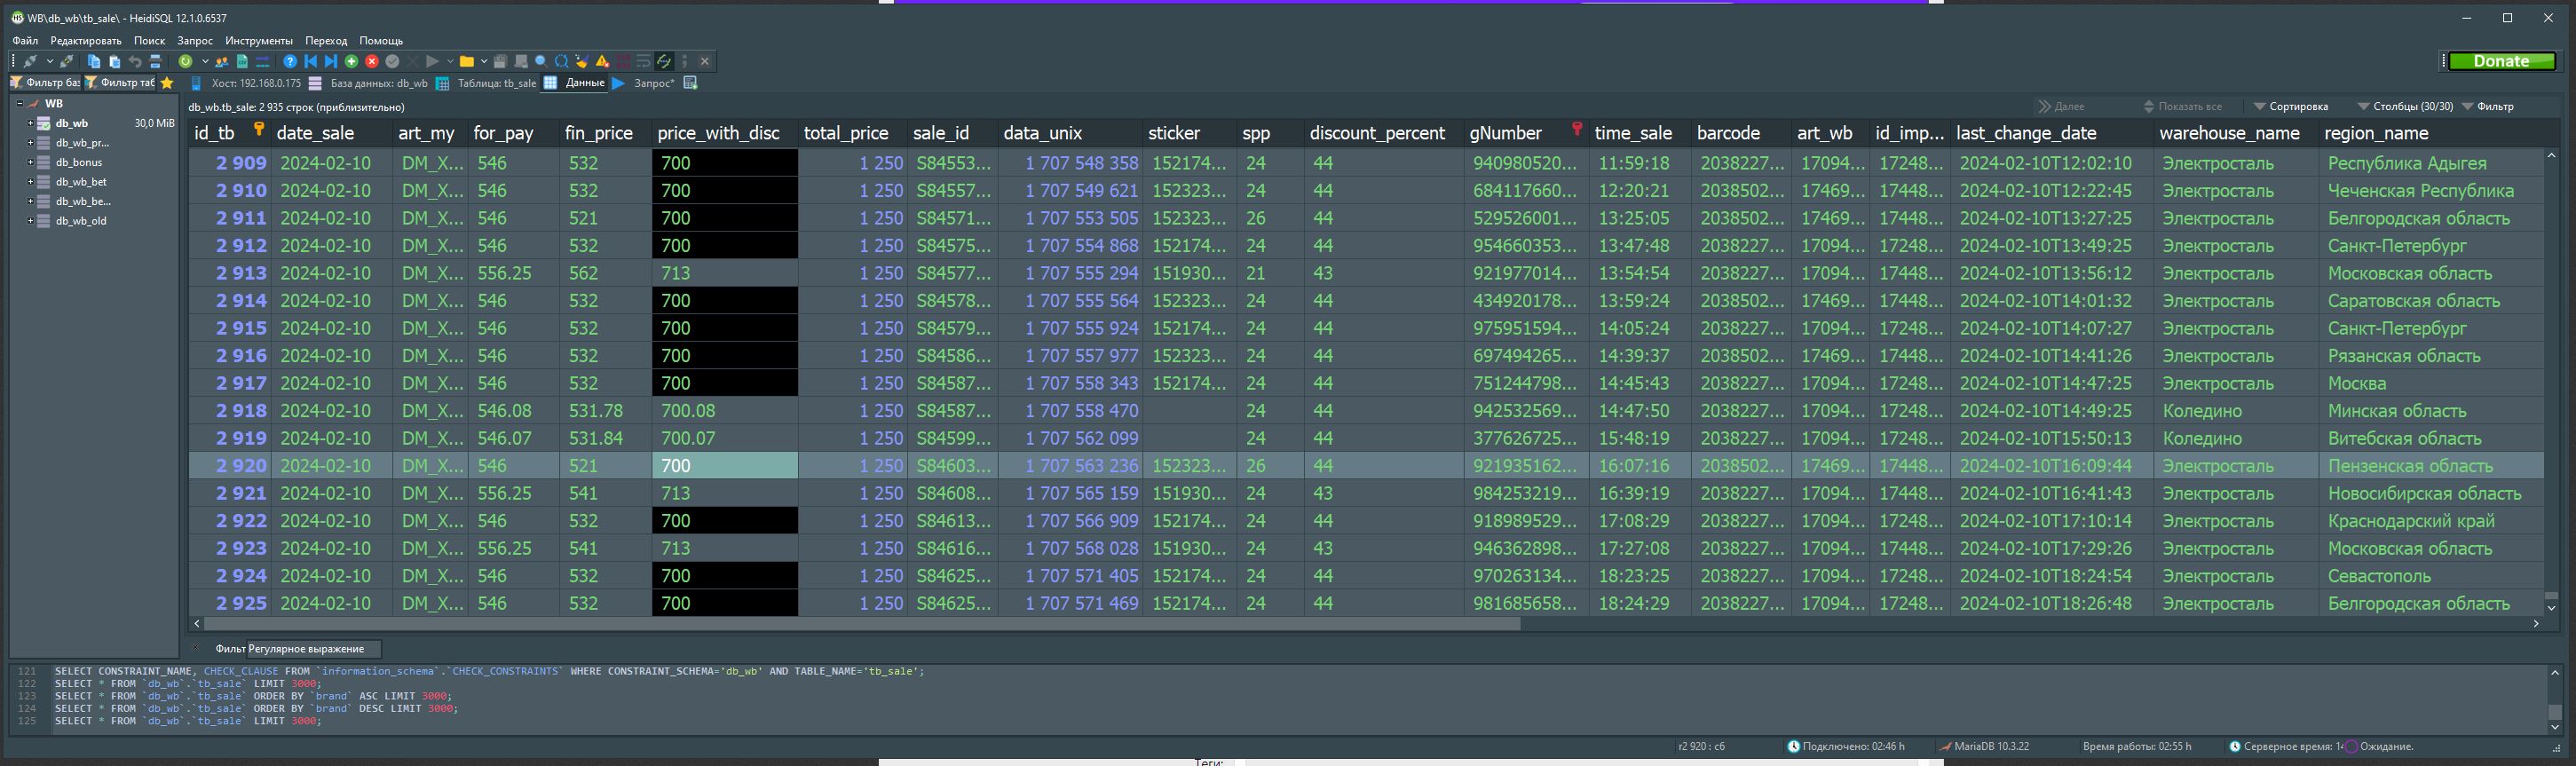The width and height of the screenshot is (2576, 766).
Task: Click the broom clean-up icon
Action: [581, 61]
